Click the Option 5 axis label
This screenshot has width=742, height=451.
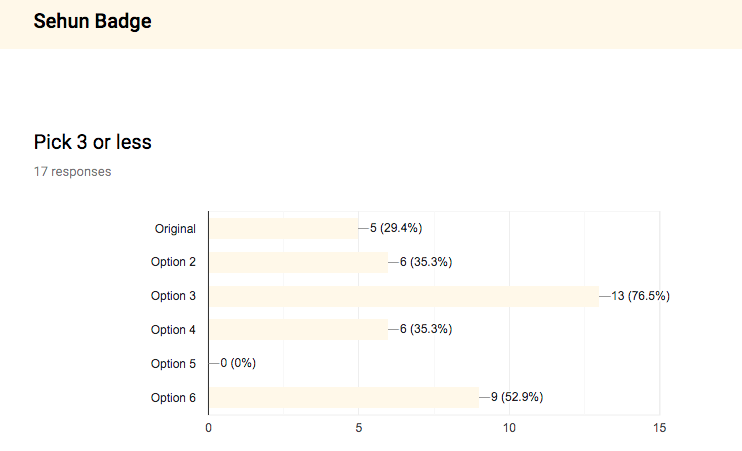click(x=173, y=363)
